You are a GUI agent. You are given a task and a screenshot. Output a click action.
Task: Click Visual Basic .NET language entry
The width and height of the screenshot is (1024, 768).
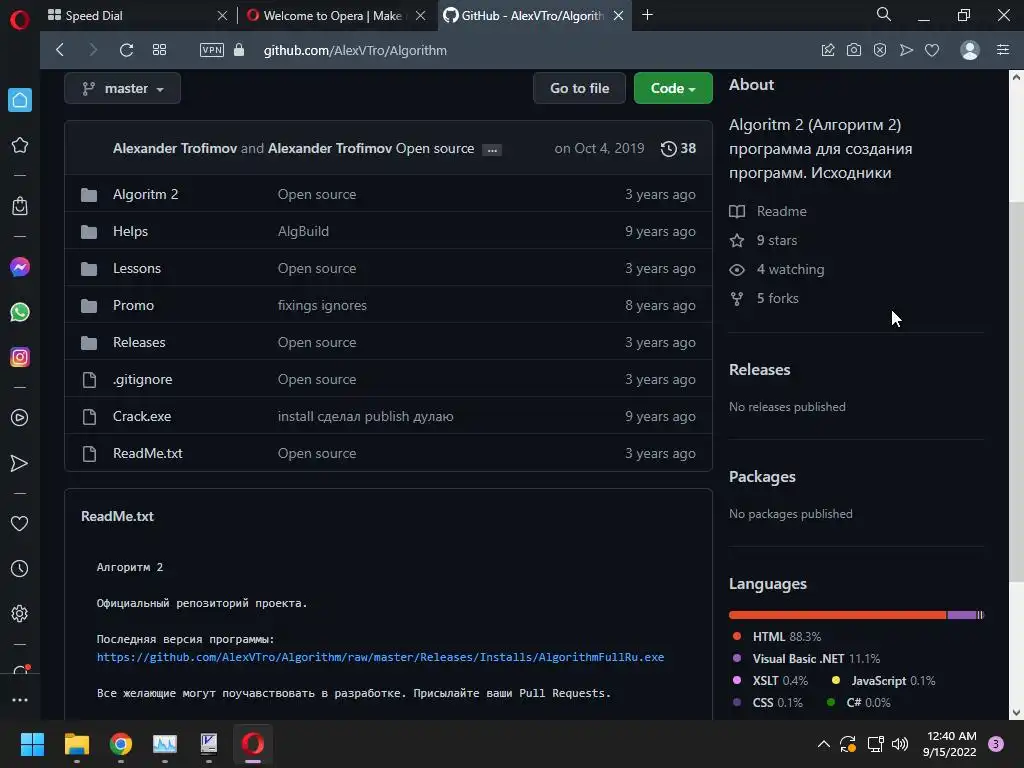(x=806, y=658)
